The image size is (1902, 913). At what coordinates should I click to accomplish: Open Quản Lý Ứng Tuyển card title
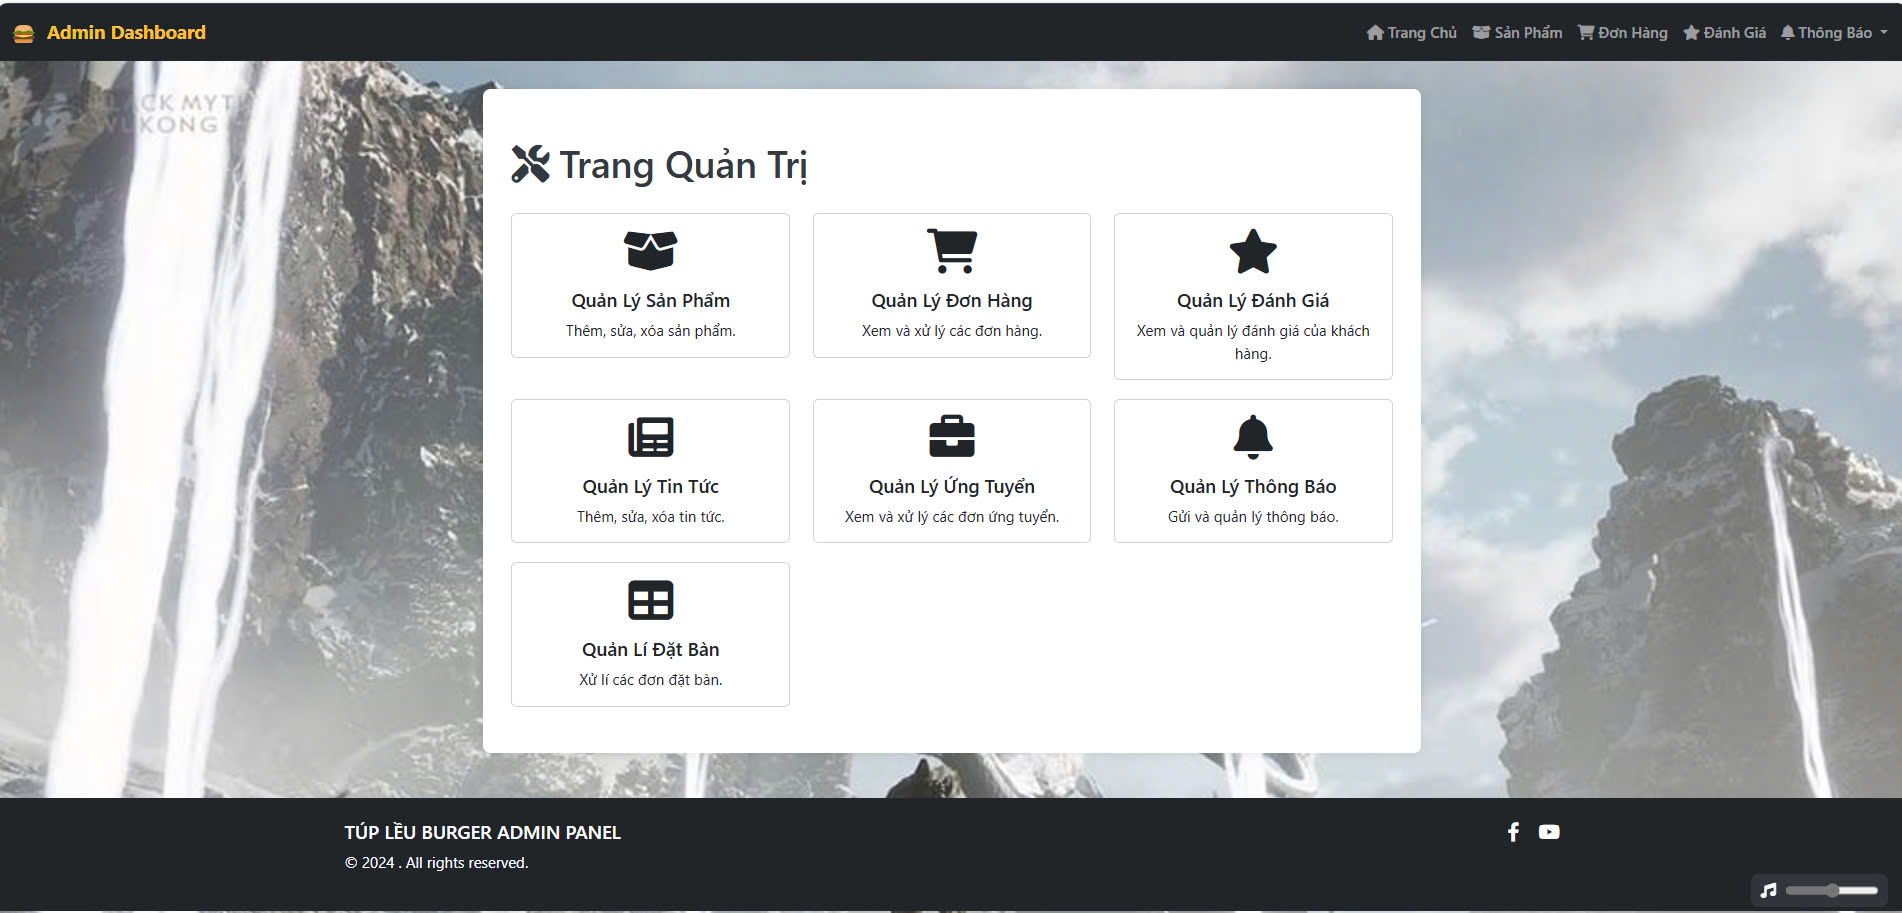[x=952, y=487]
